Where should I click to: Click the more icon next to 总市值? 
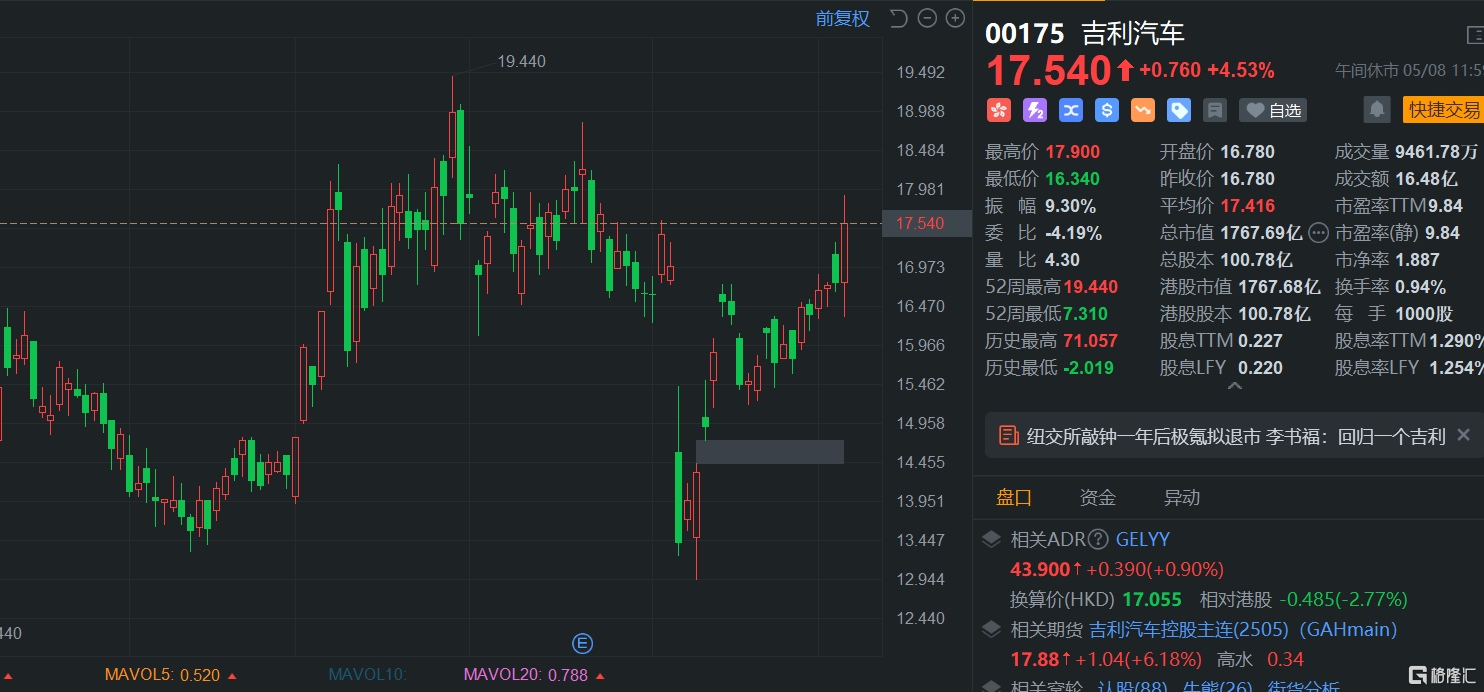(x=1318, y=233)
